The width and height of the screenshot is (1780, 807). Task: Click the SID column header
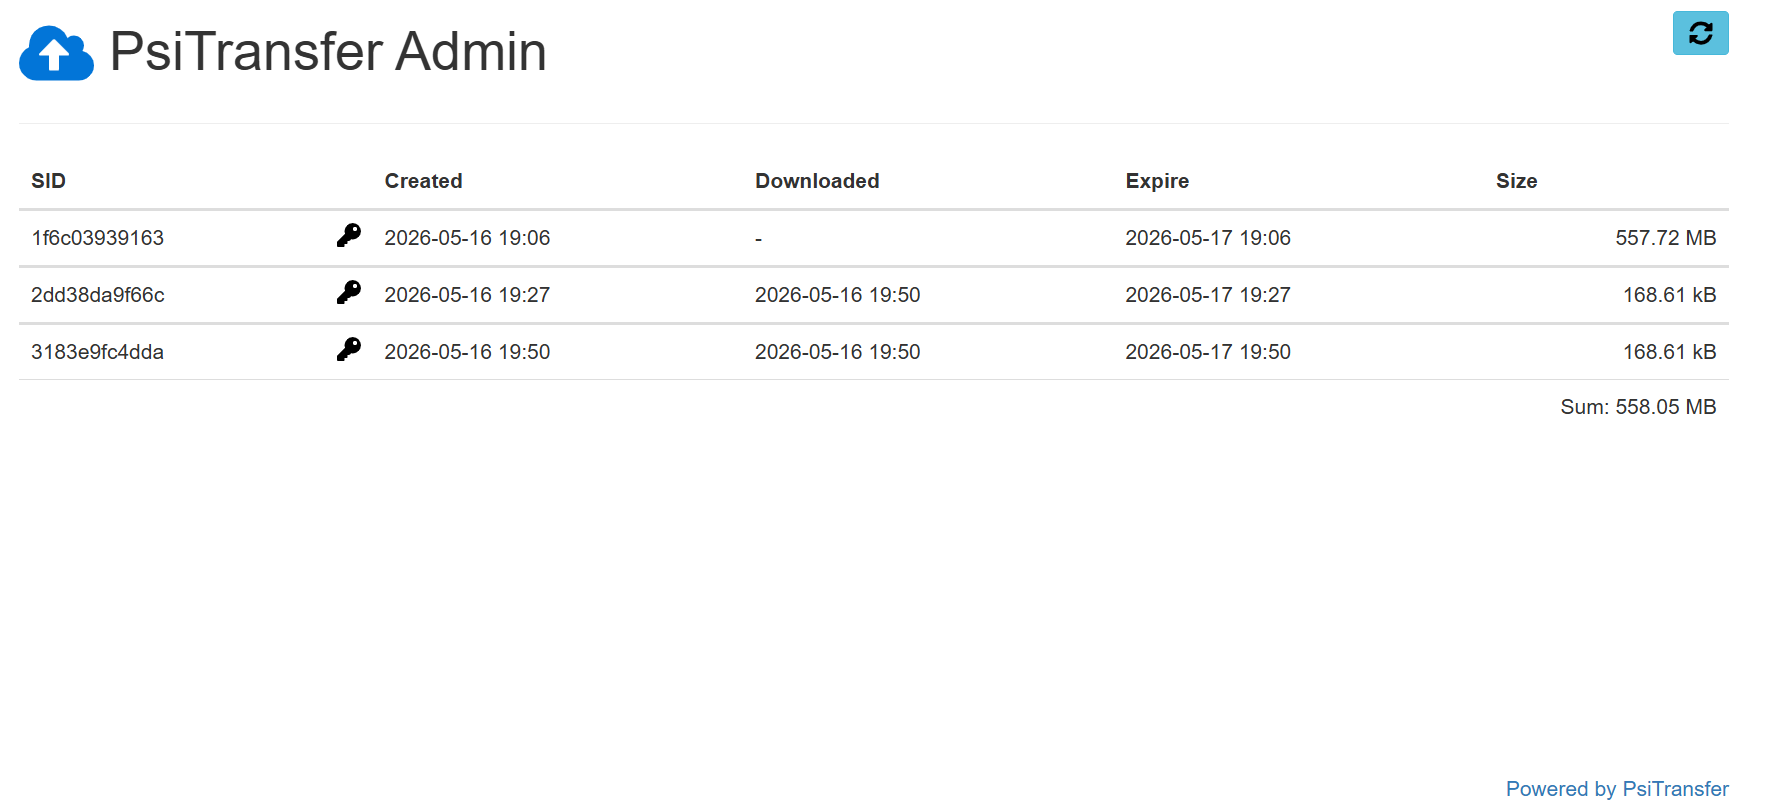48,181
